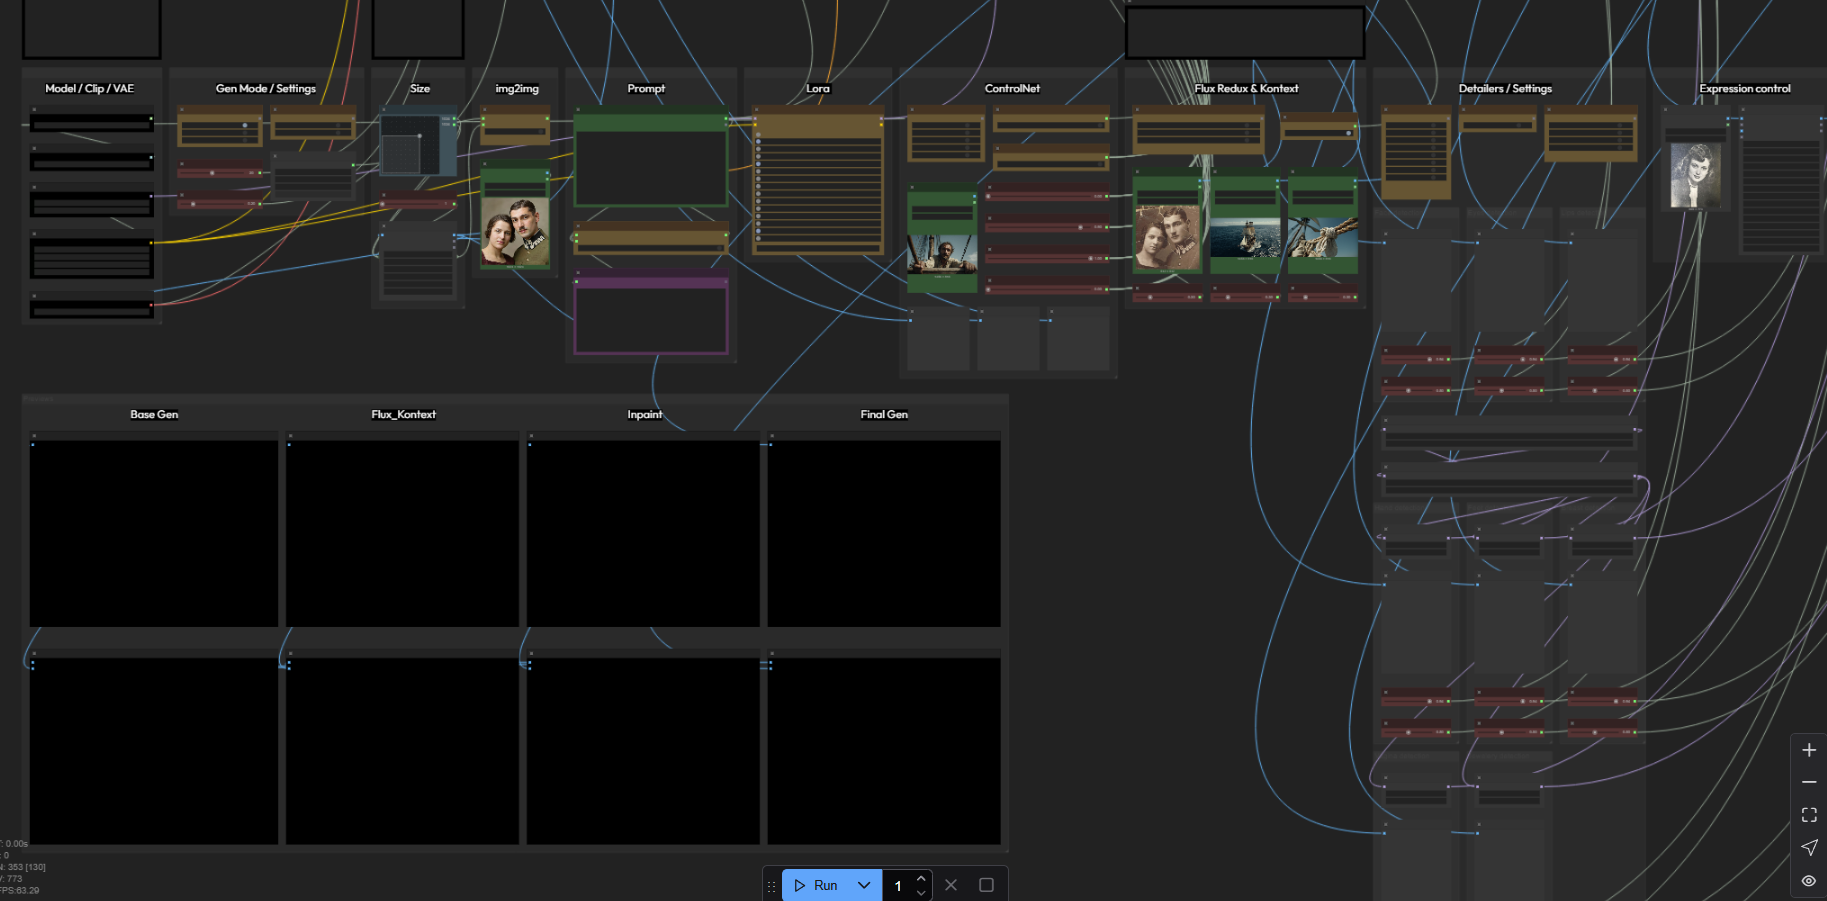1827x901 pixels.
Task: Click the arrow select mode icon
Action: click(x=1809, y=848)
